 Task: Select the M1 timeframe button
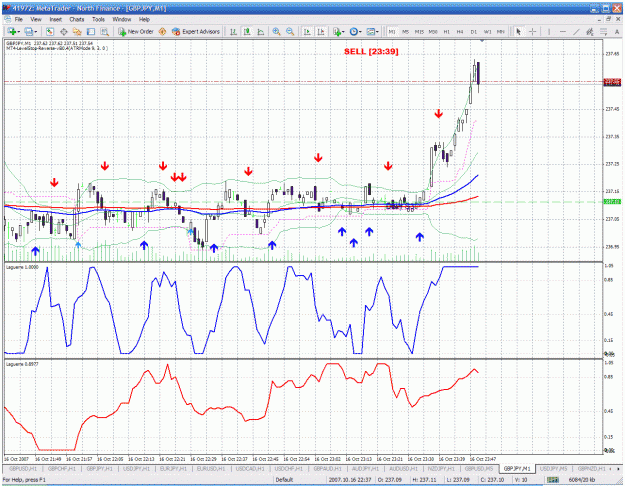point(392,31)
